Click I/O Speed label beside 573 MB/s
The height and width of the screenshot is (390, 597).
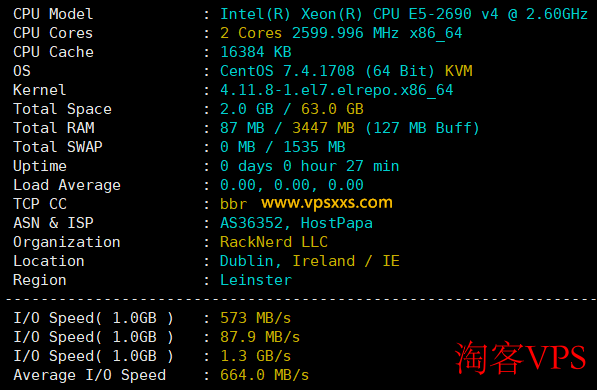(x=93, y=318)
